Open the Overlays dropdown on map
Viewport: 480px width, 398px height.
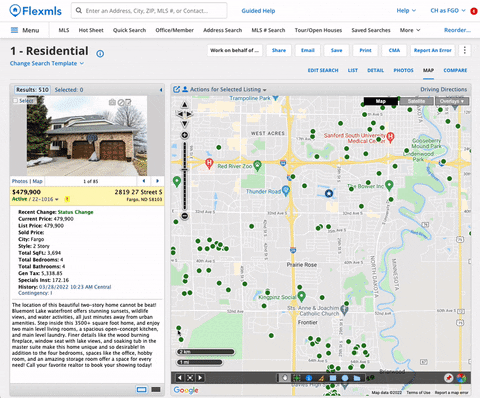click(452, 101)
